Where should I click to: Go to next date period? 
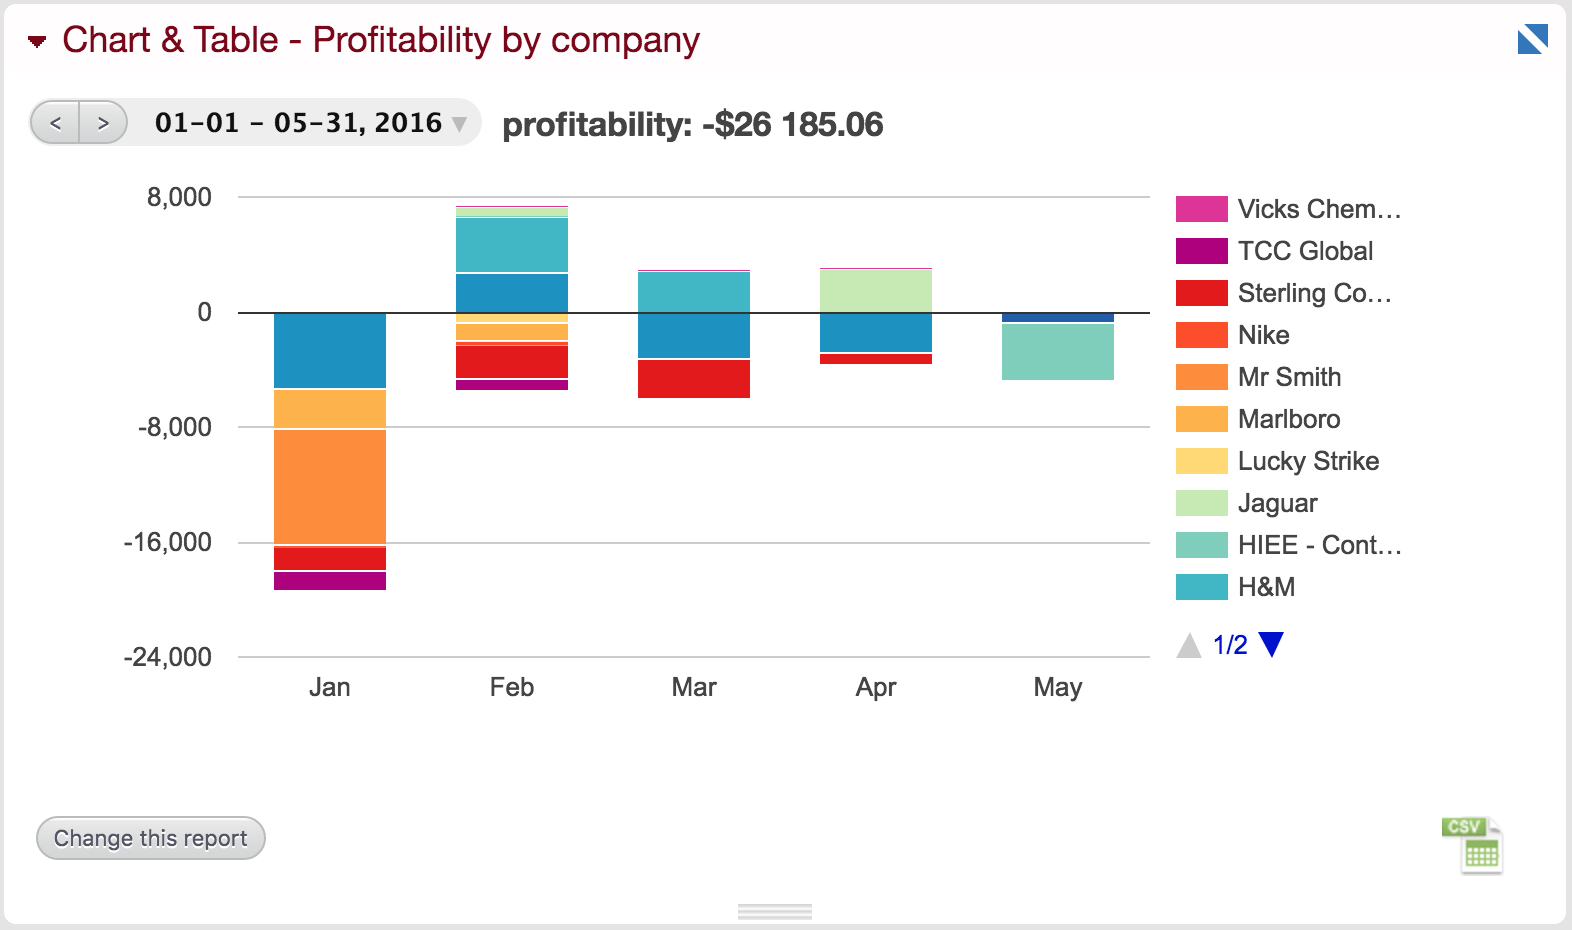(103, 123)
